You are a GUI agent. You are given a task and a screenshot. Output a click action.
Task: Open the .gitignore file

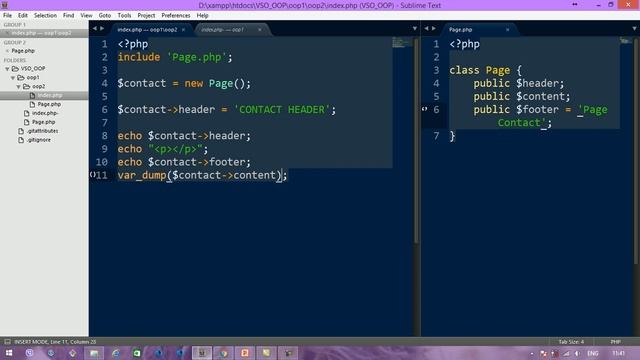pyautogui.click(x=39, y=140)
